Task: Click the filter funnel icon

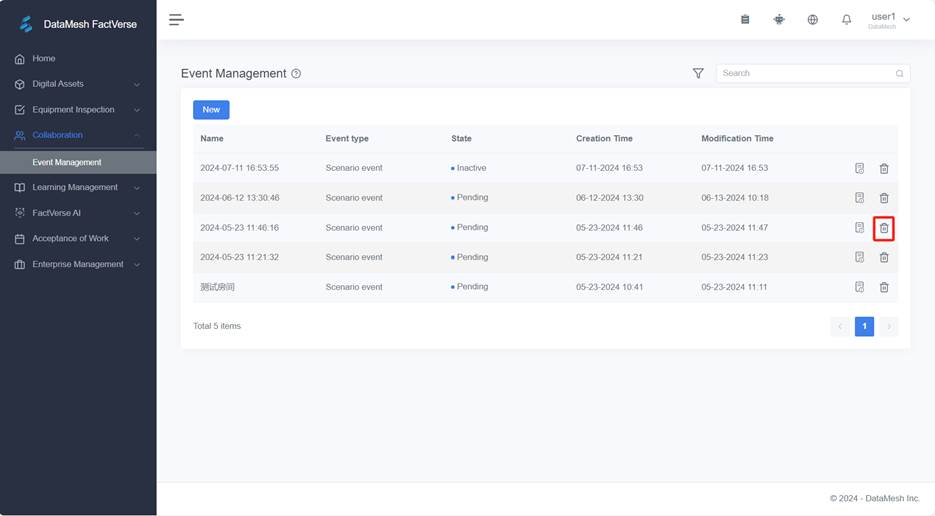Action: click(698, 73)
